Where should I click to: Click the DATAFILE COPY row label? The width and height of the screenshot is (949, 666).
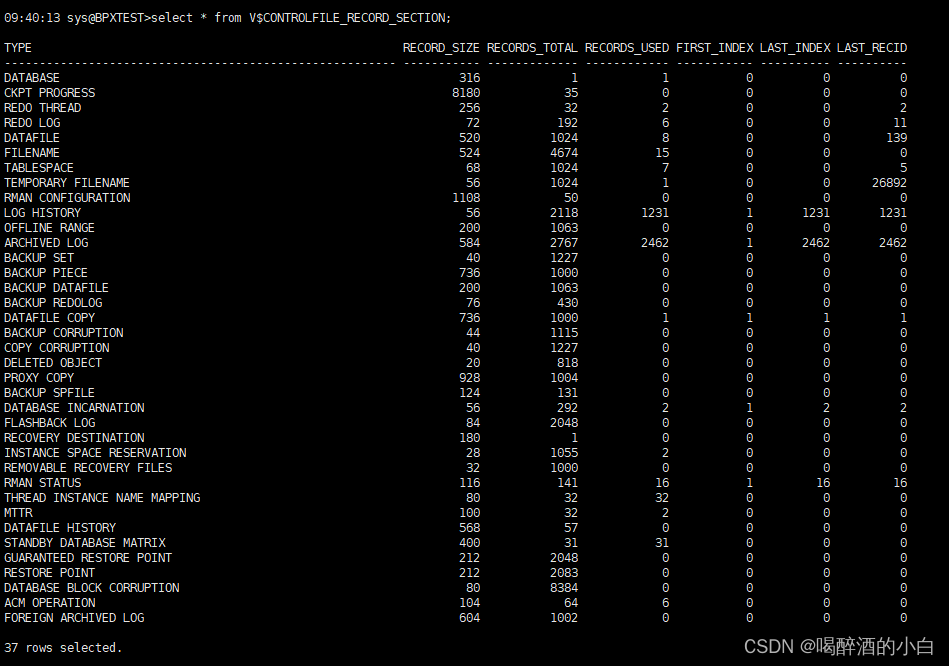point(50,318)
